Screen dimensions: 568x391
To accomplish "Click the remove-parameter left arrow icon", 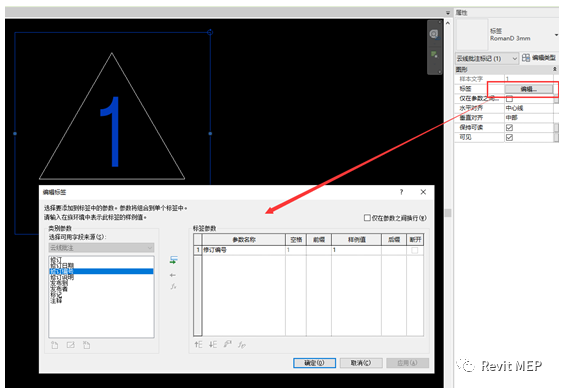I will click(x=173, y=275).
